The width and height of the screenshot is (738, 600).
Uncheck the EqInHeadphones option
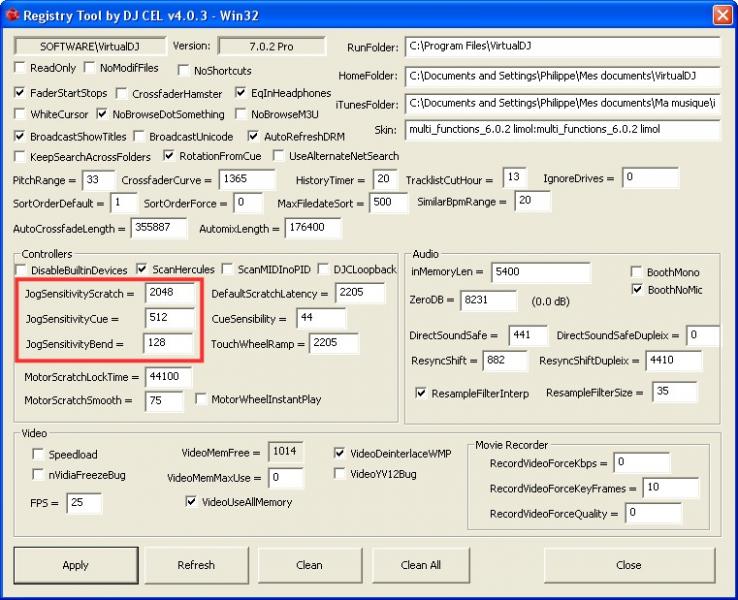(x=242, y=93)
